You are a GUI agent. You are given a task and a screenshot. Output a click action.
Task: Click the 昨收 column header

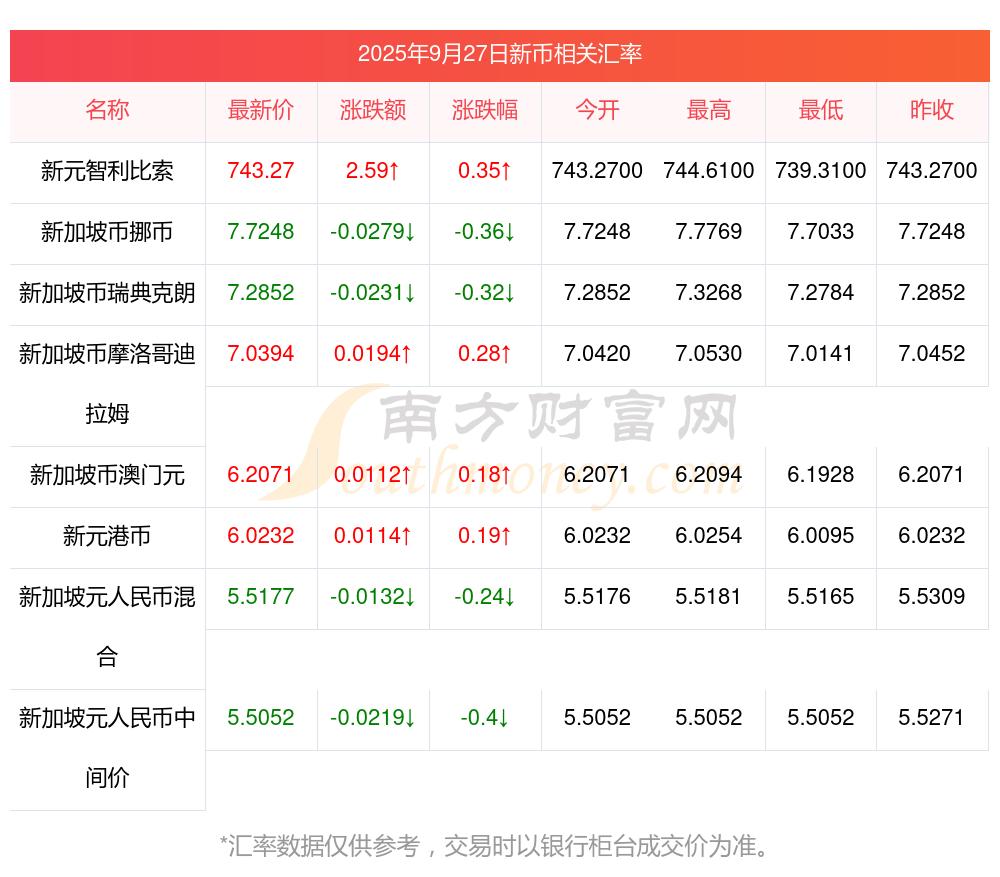[932, 110]
